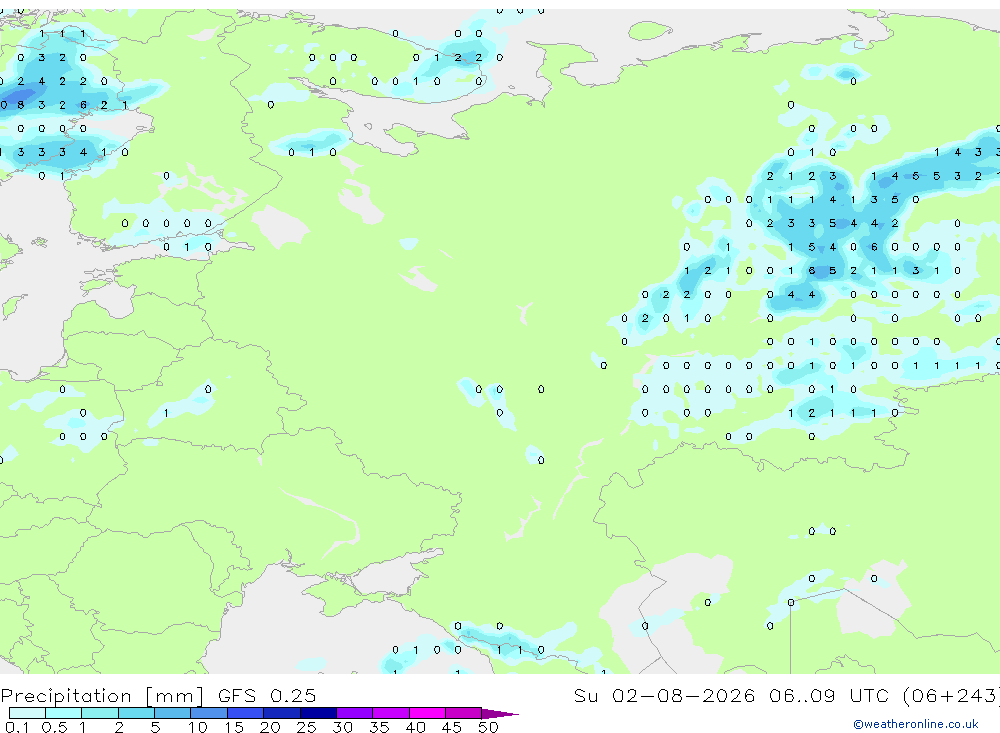Select the 15–20 mm legend color swatch
This screenshot has width=1000, height=733.
pyautogui.click(x=246, y=713)
